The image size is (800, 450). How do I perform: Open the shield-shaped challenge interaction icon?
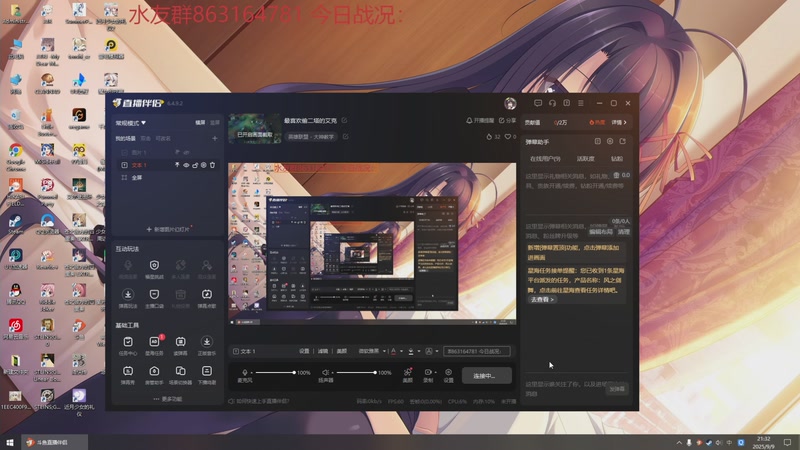pyautogui.click(x=154, y=269)
